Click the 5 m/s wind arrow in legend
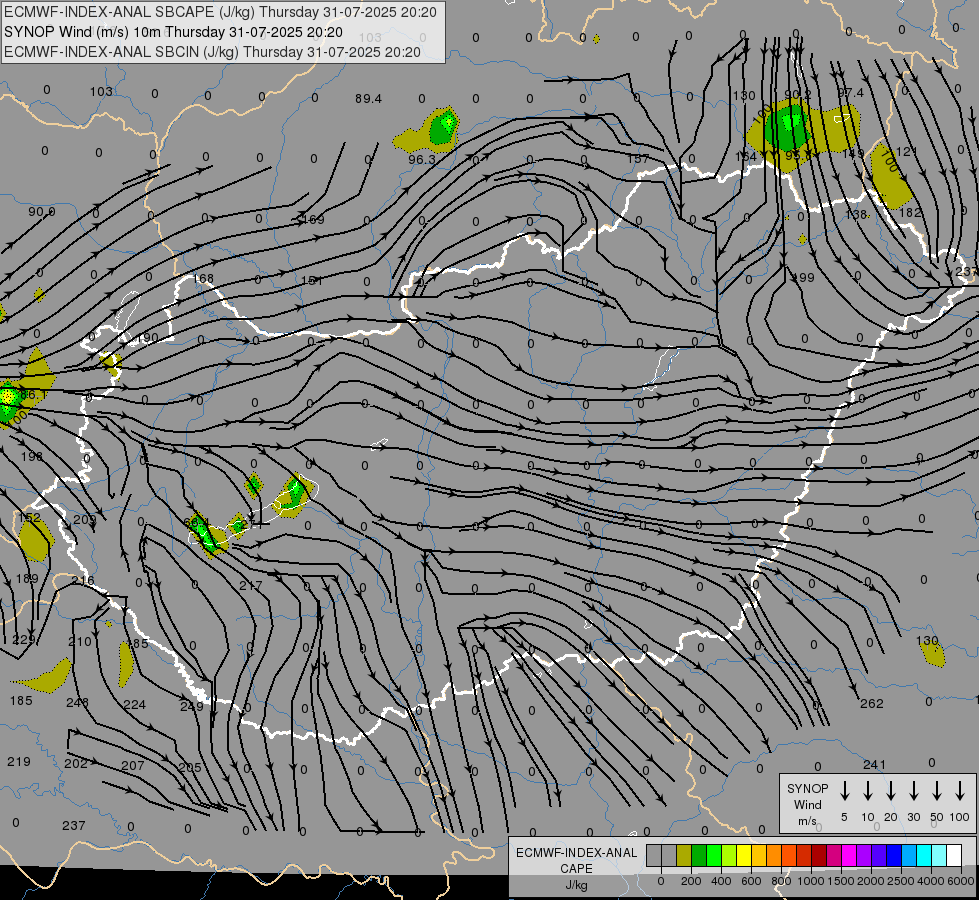979x900 pixels. (844, 791)
